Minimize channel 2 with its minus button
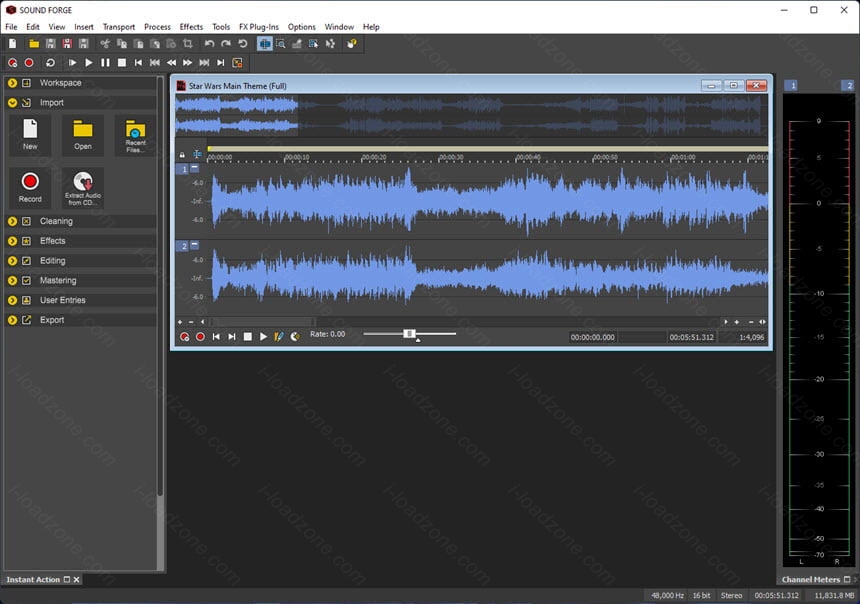The height and width of the screenshot is (604, 860). click(195, 245)
